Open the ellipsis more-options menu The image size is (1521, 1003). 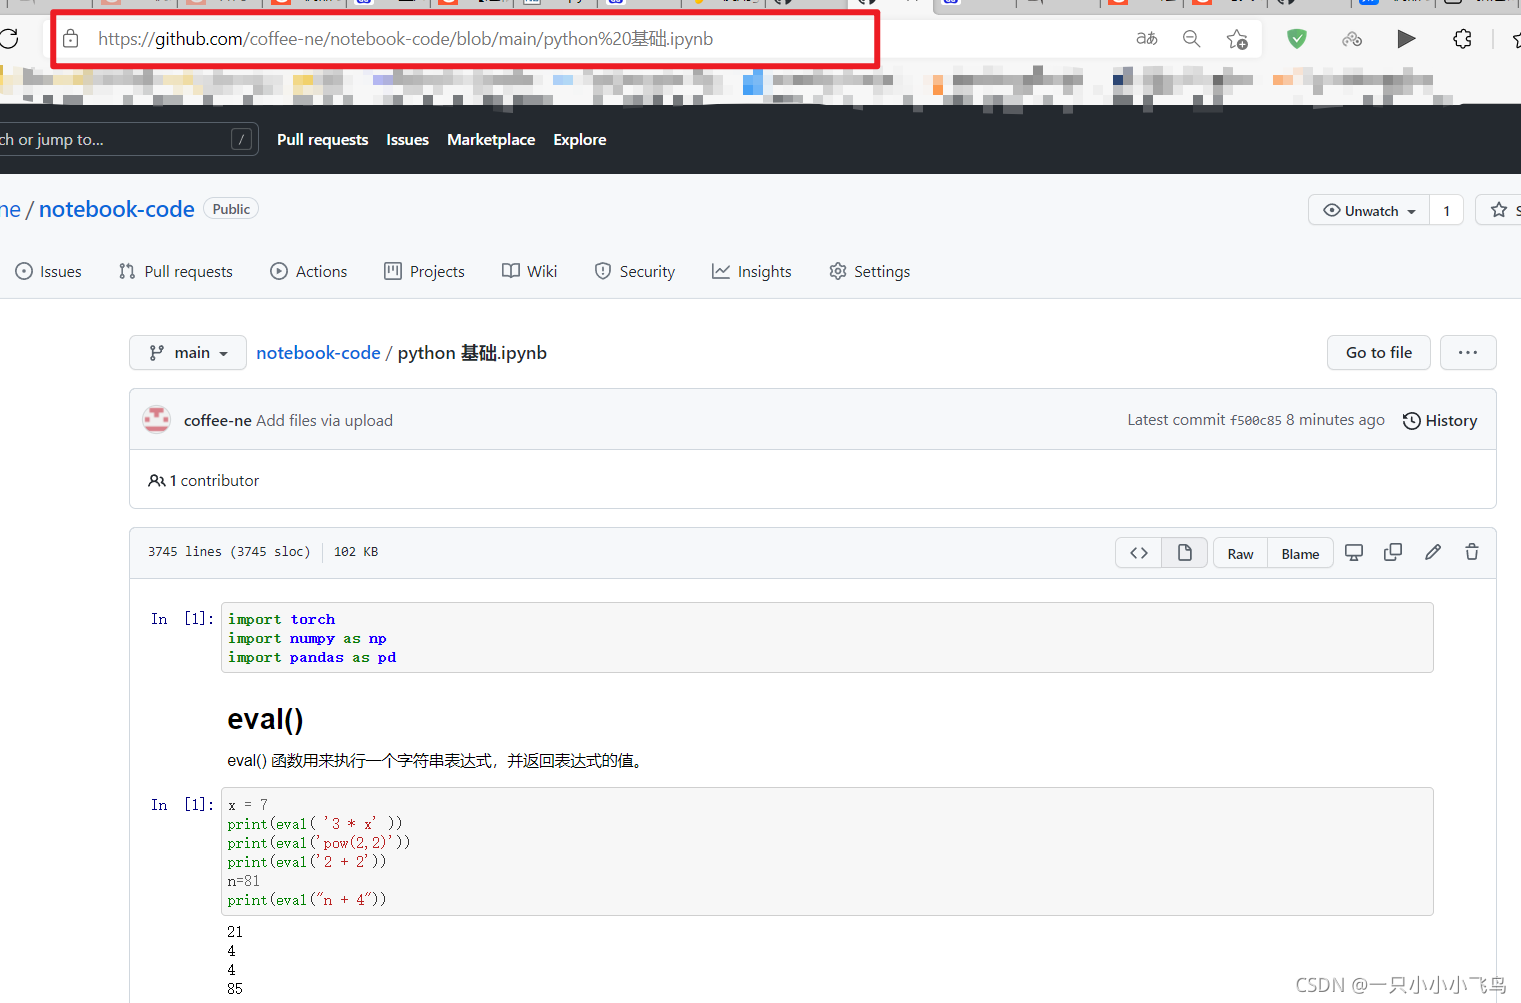(1467, 352)
